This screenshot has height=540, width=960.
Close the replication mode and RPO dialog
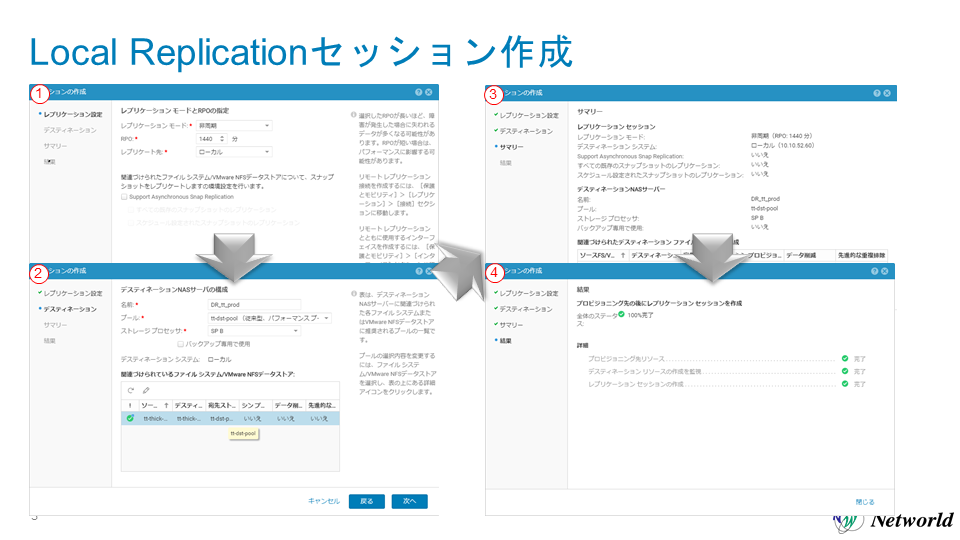[429, 92]
